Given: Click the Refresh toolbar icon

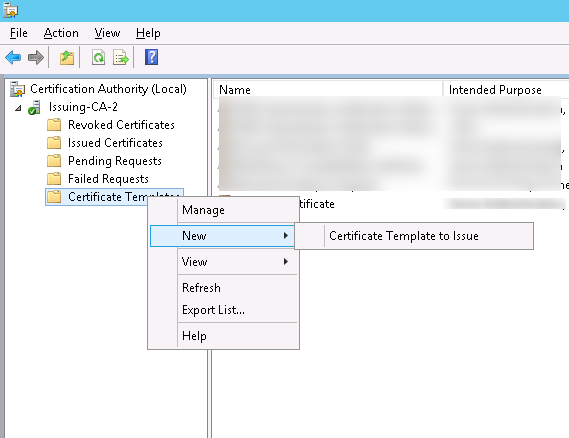Looking at the screenshot, I should [x=98, y=57].
